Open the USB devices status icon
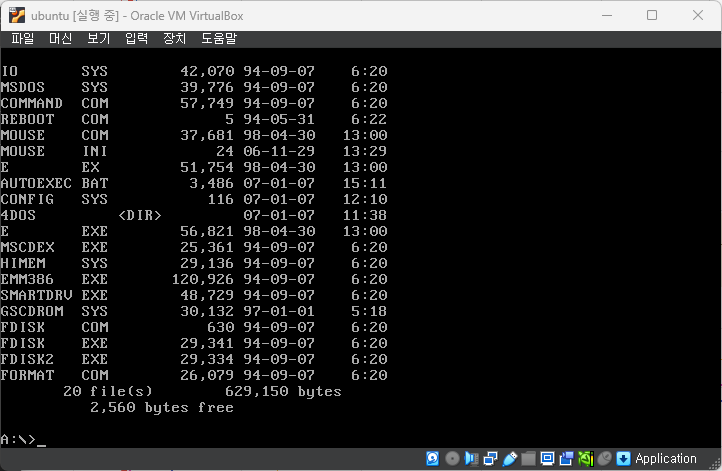Image resolution: width=722 pixels, height=471 pixels. (510, 459)
